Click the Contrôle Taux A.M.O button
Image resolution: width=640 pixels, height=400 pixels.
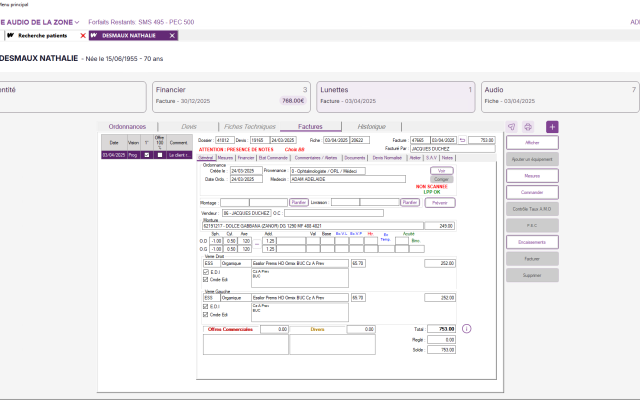532,209
